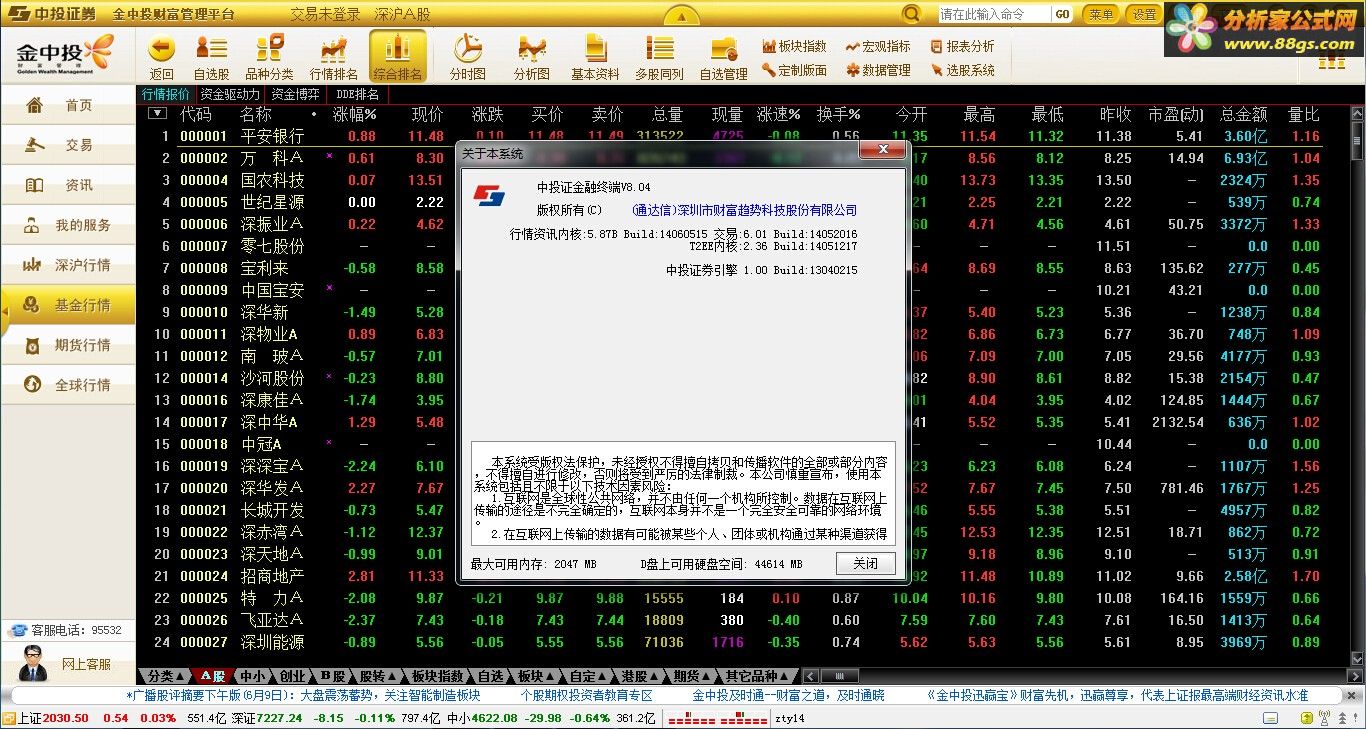Switch to the 行情报价 tab
The width and height of the screenshot is (1366, 729).
(166, 94)
